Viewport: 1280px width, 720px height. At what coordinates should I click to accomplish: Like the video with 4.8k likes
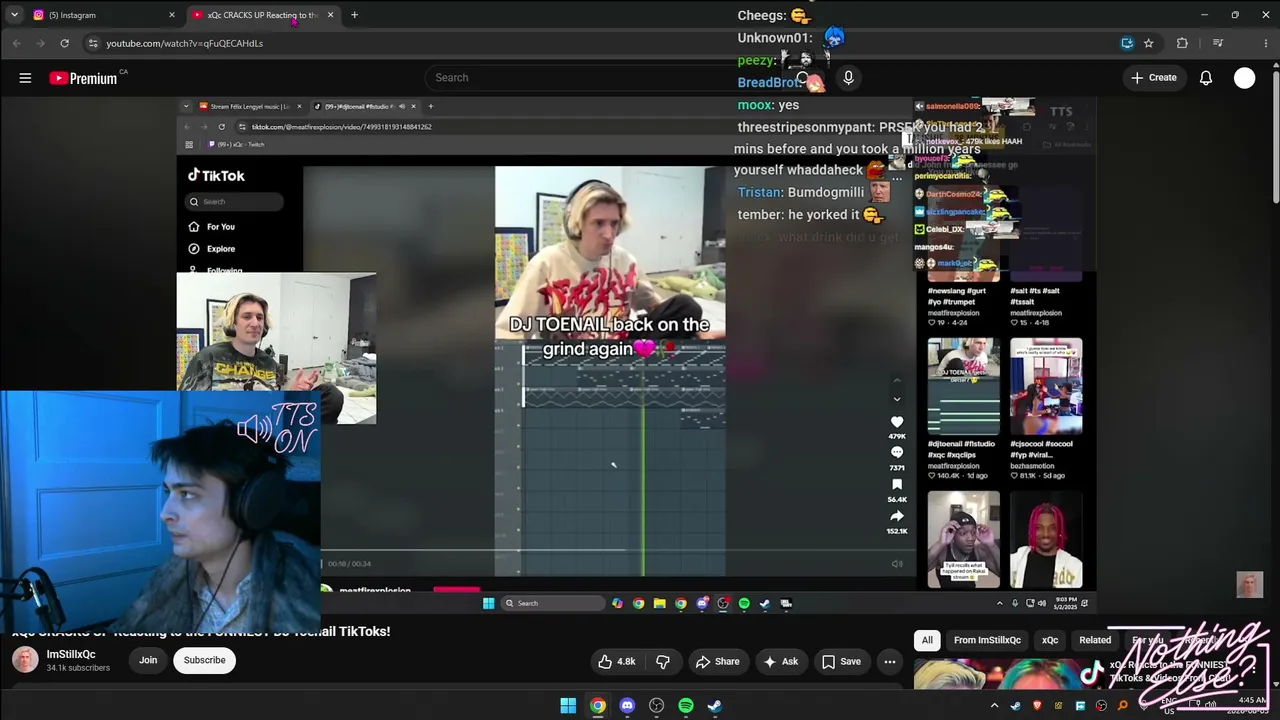(x=617, y=661)
